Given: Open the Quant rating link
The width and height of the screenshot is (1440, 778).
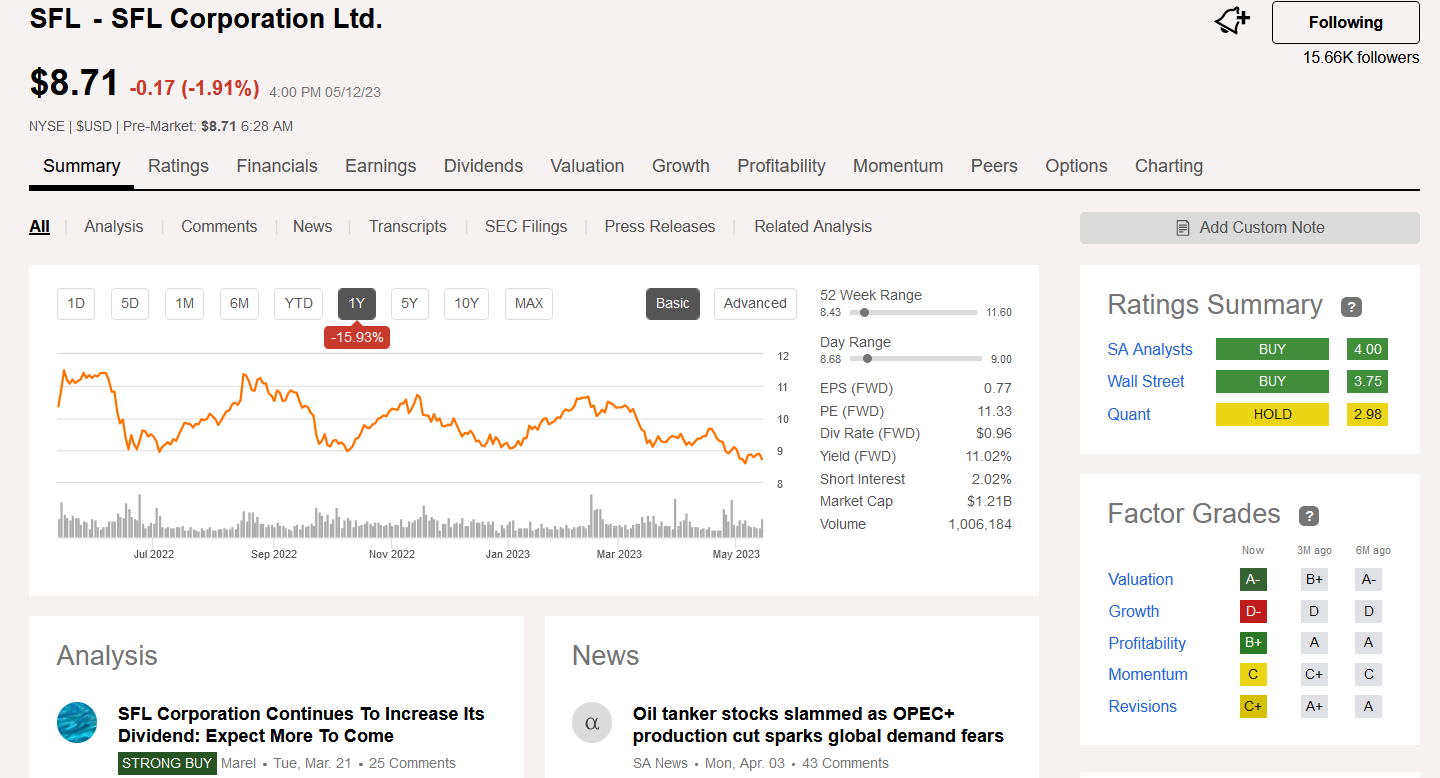Looking at the screenshot, I should (x=1129, y=415).
